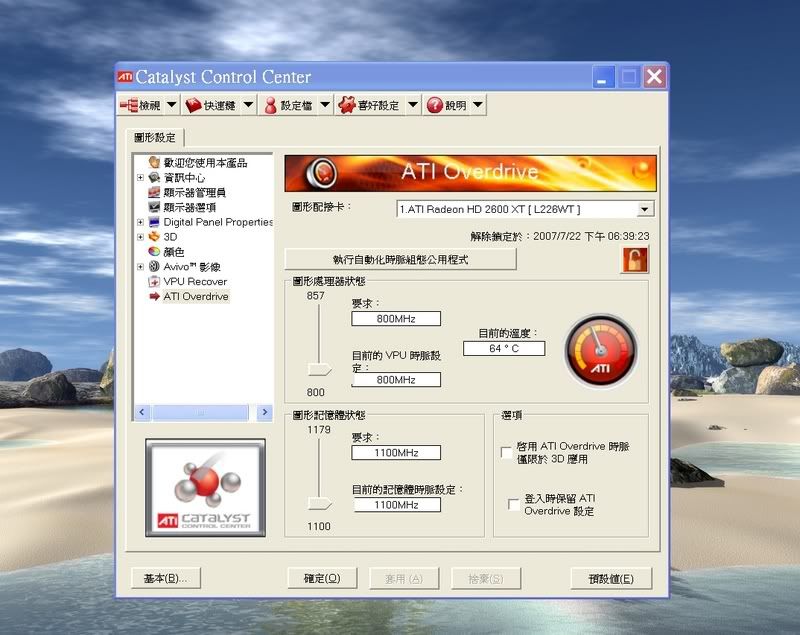Click the tree horizontal scrollbar thumb

(201, 412)
